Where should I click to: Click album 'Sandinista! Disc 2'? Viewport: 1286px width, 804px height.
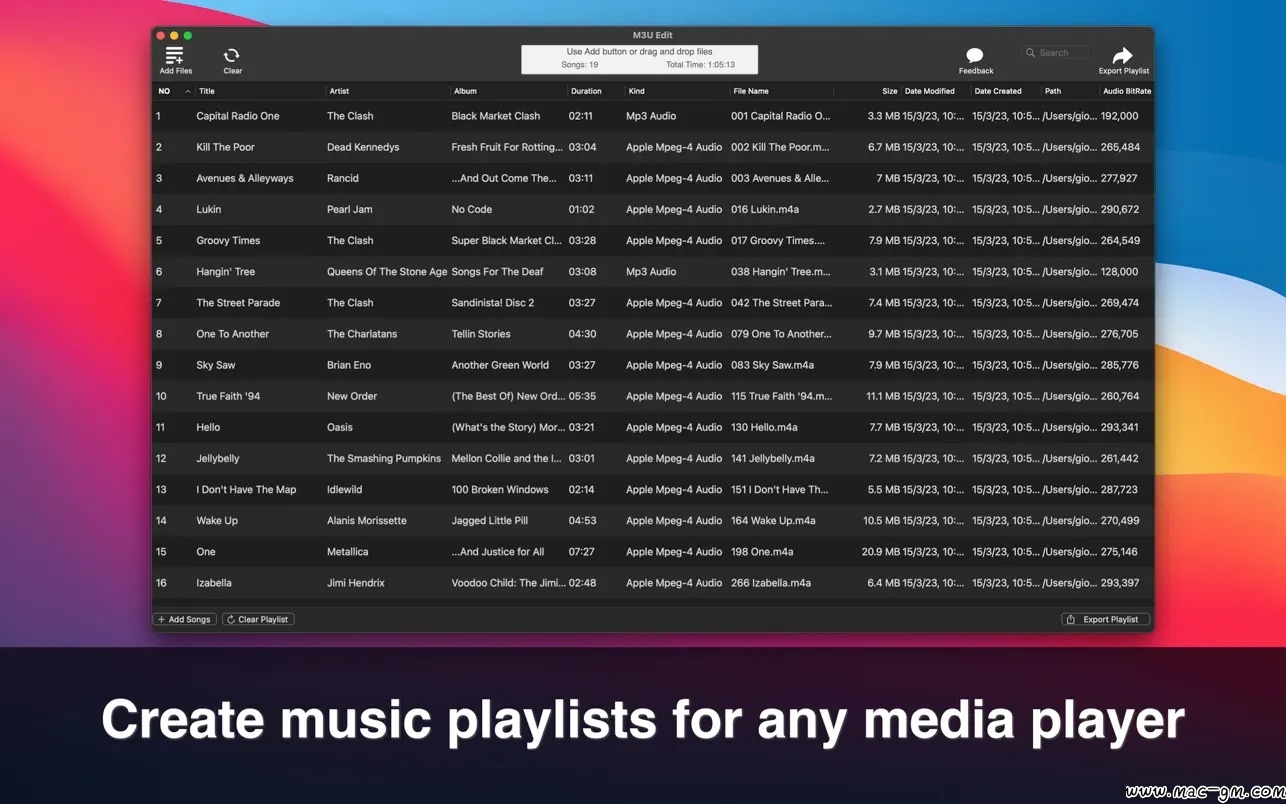493,303
